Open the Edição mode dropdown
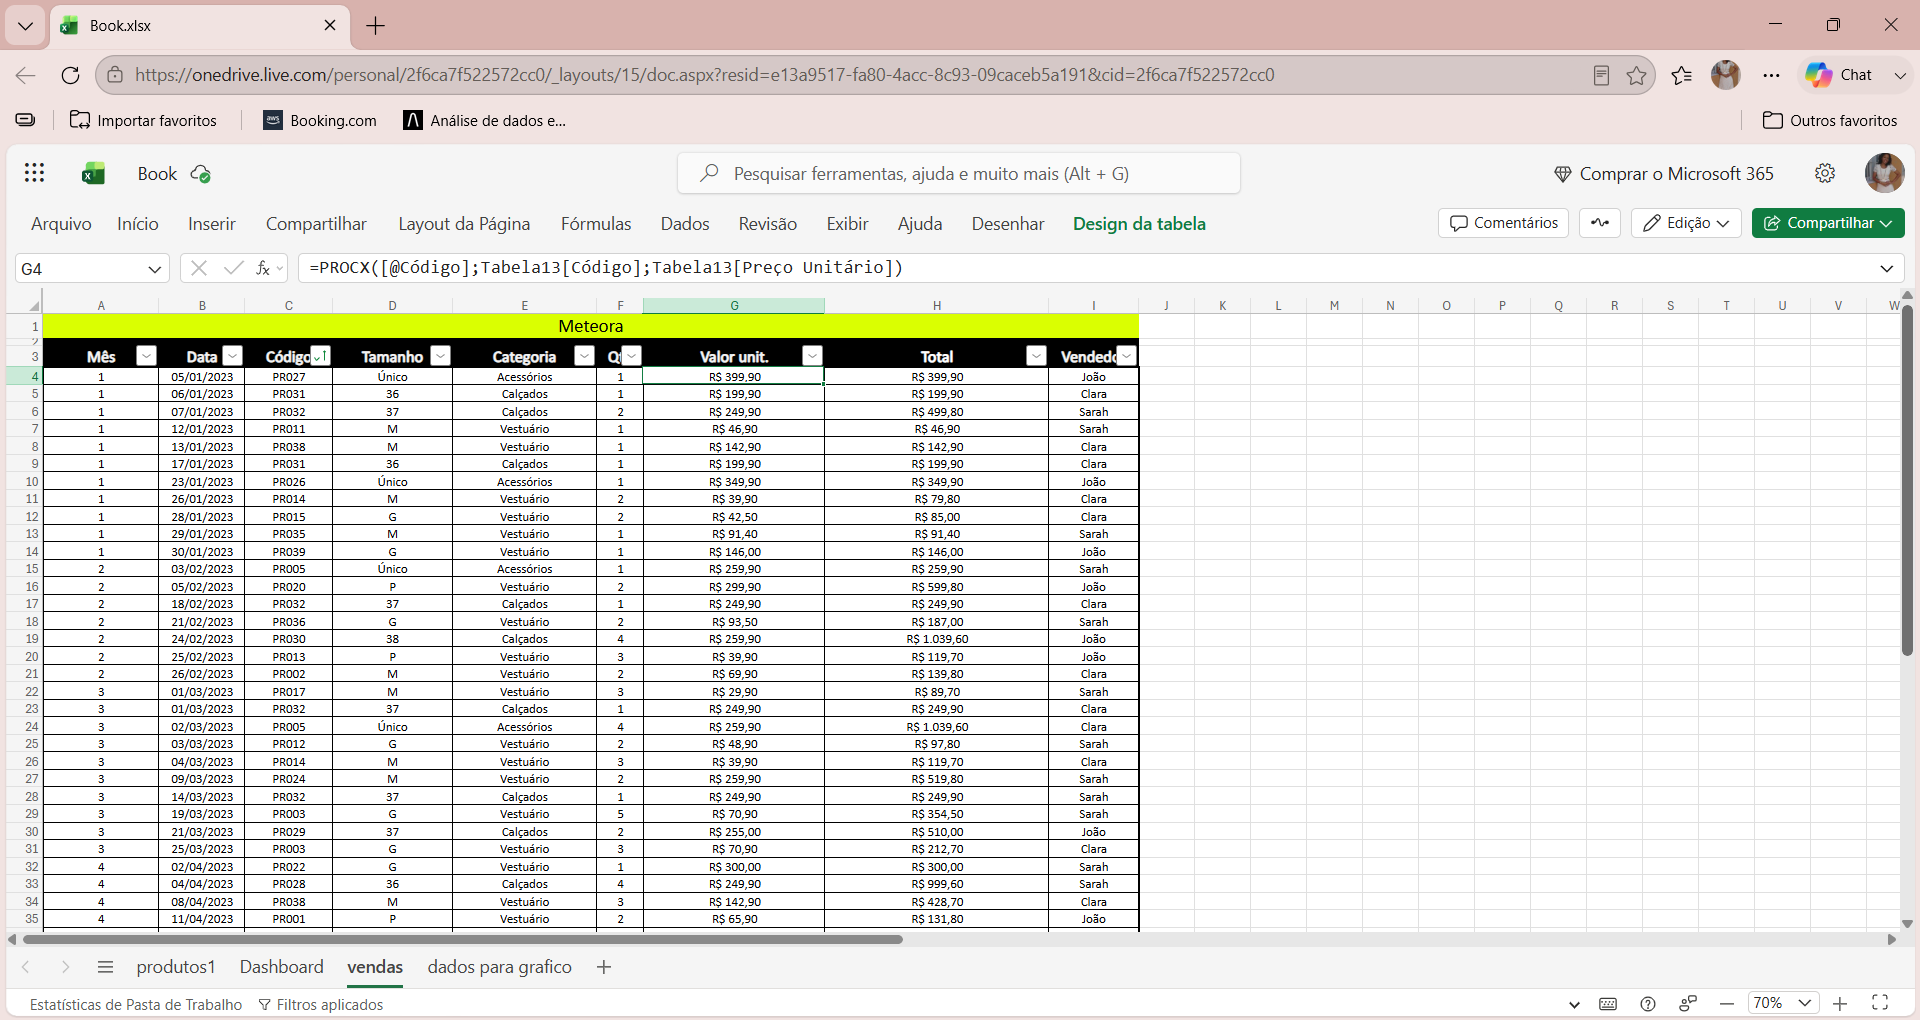The height and width of the screenshot is (1020, 1920). [x=1686, y=223]
